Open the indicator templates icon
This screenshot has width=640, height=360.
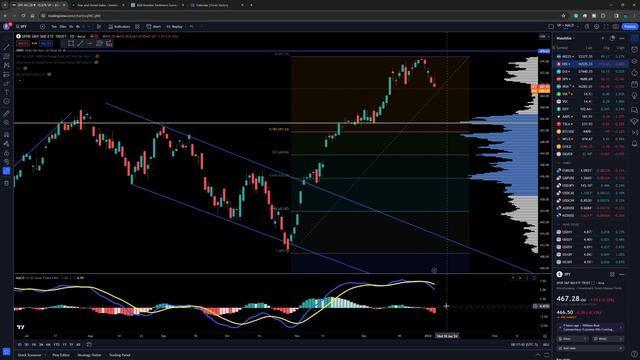pyautogui.click(x=137, y=27)
